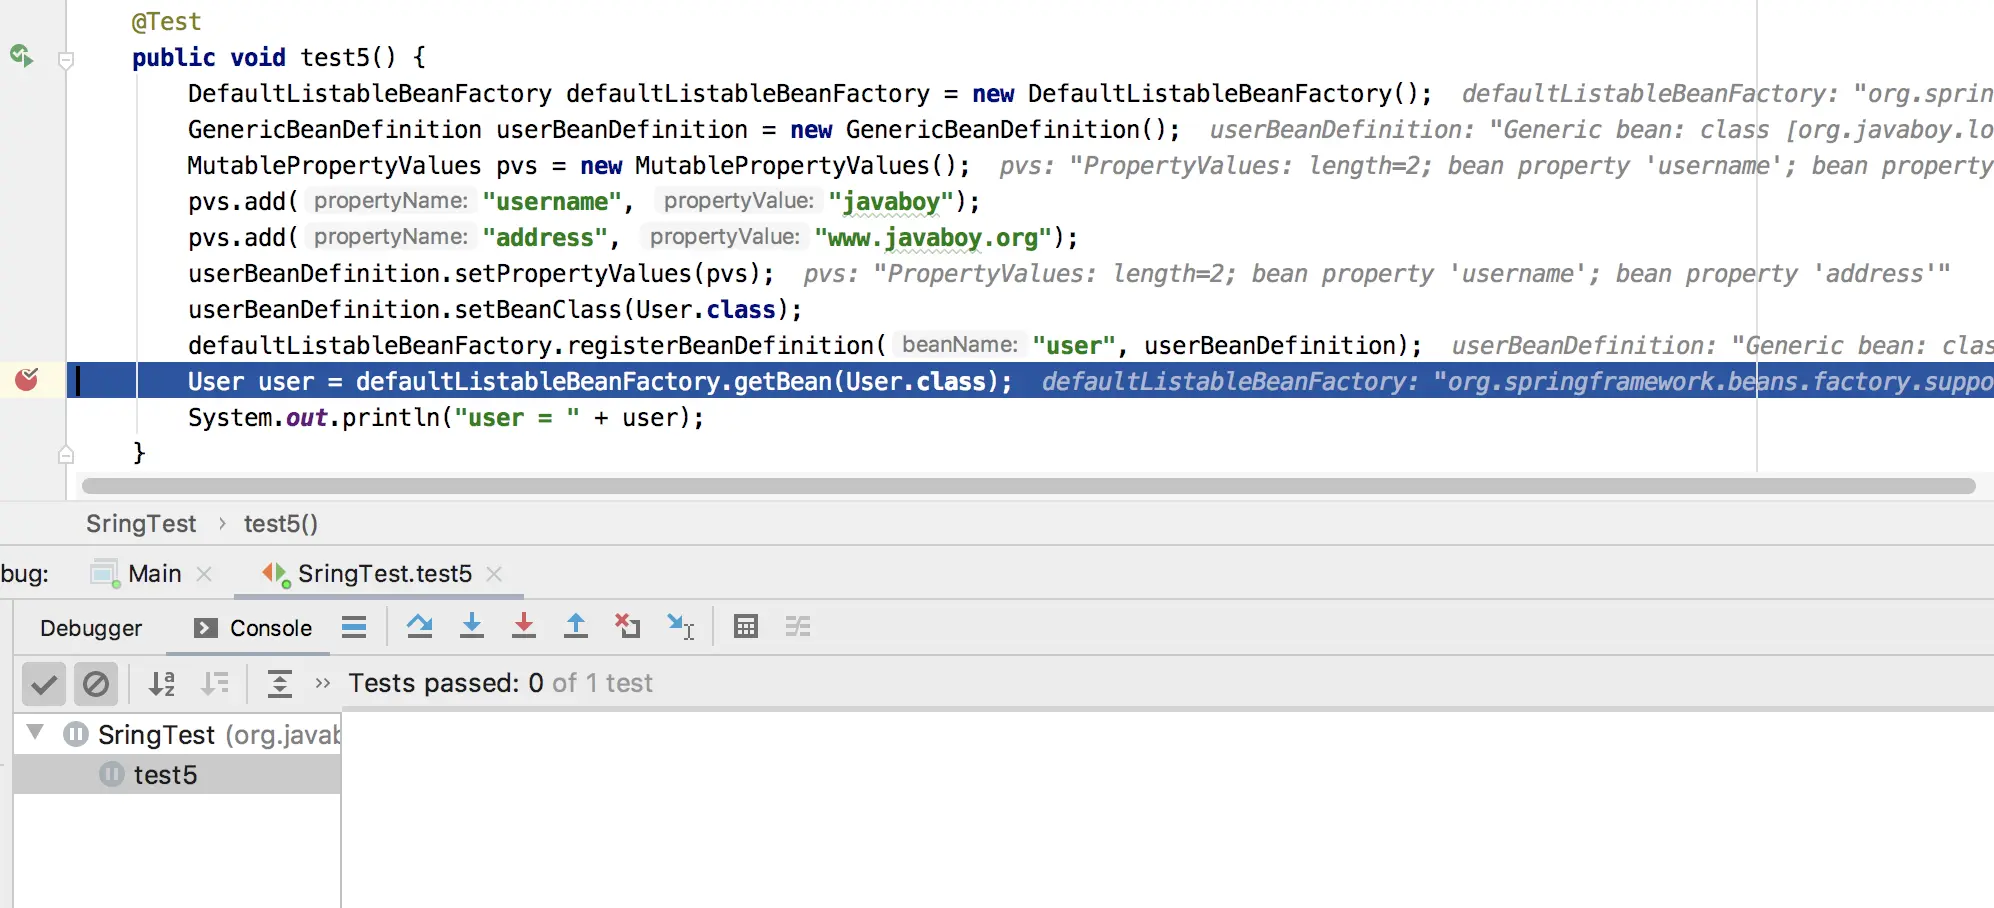The image size is (1994, 908).
Task: Click the Step Into debugger icon
Action: (472, 627)
